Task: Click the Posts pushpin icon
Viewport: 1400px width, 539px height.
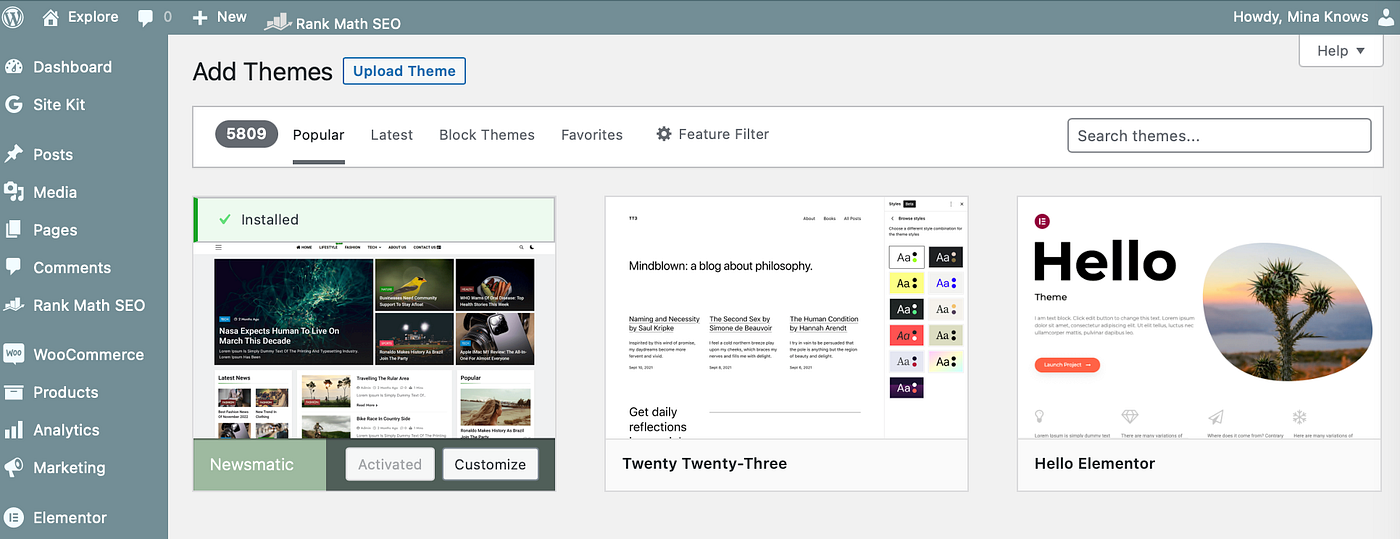Action: point(14,154)
